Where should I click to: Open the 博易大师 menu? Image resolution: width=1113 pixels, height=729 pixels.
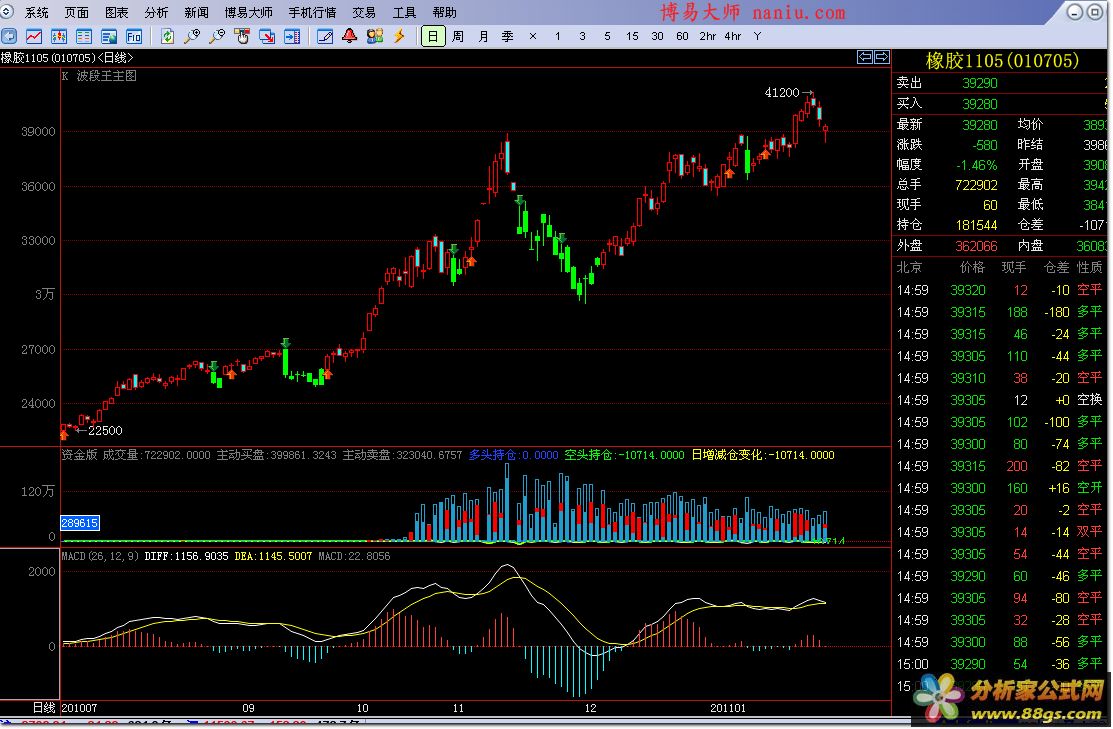coord(247,13)
